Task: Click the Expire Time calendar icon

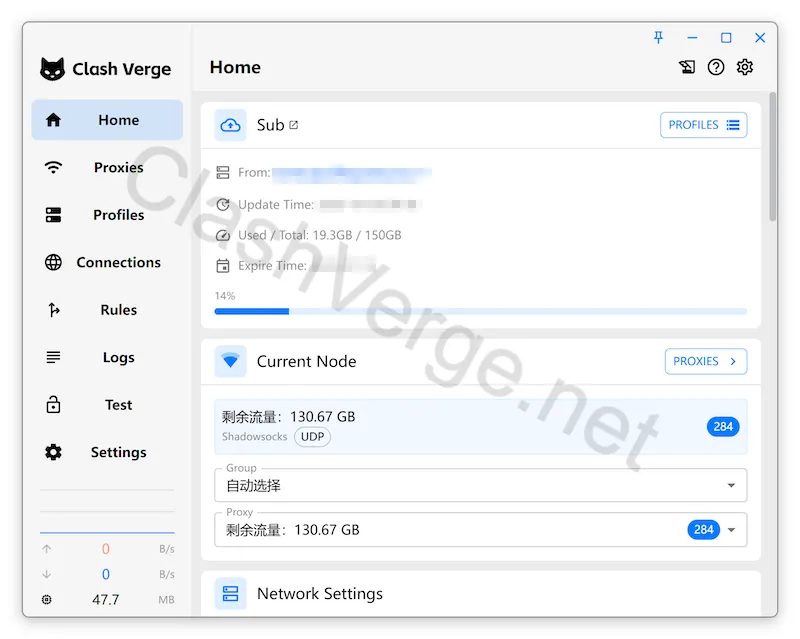Action: [x=223, y=266]
